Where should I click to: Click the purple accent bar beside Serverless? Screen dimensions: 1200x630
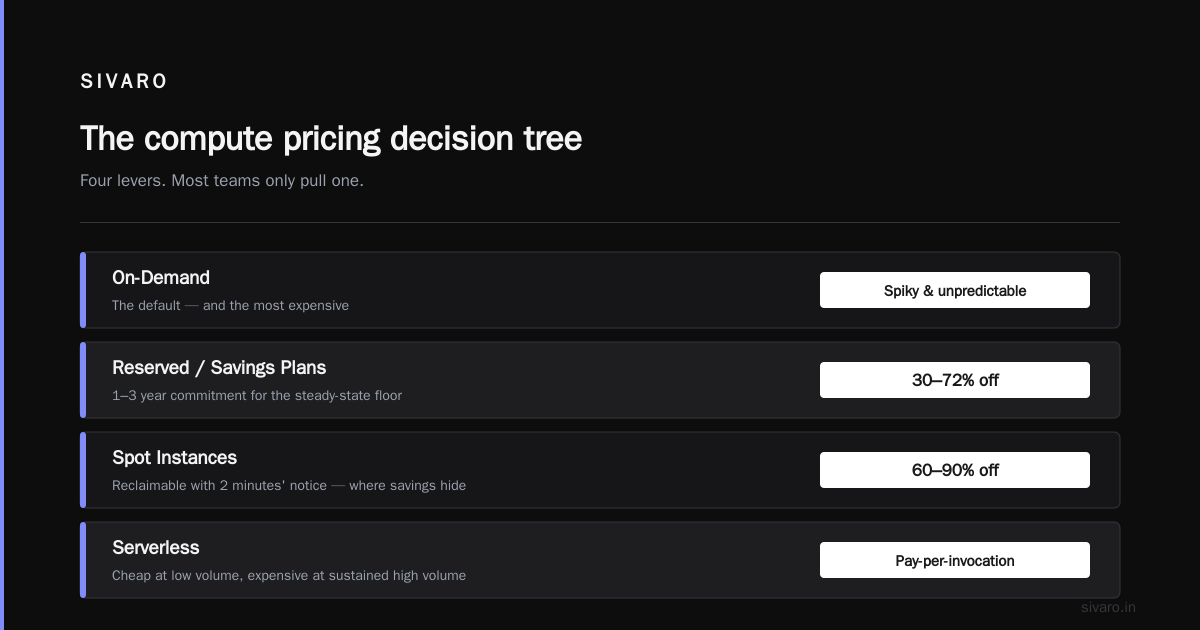[x=83, y=560]
